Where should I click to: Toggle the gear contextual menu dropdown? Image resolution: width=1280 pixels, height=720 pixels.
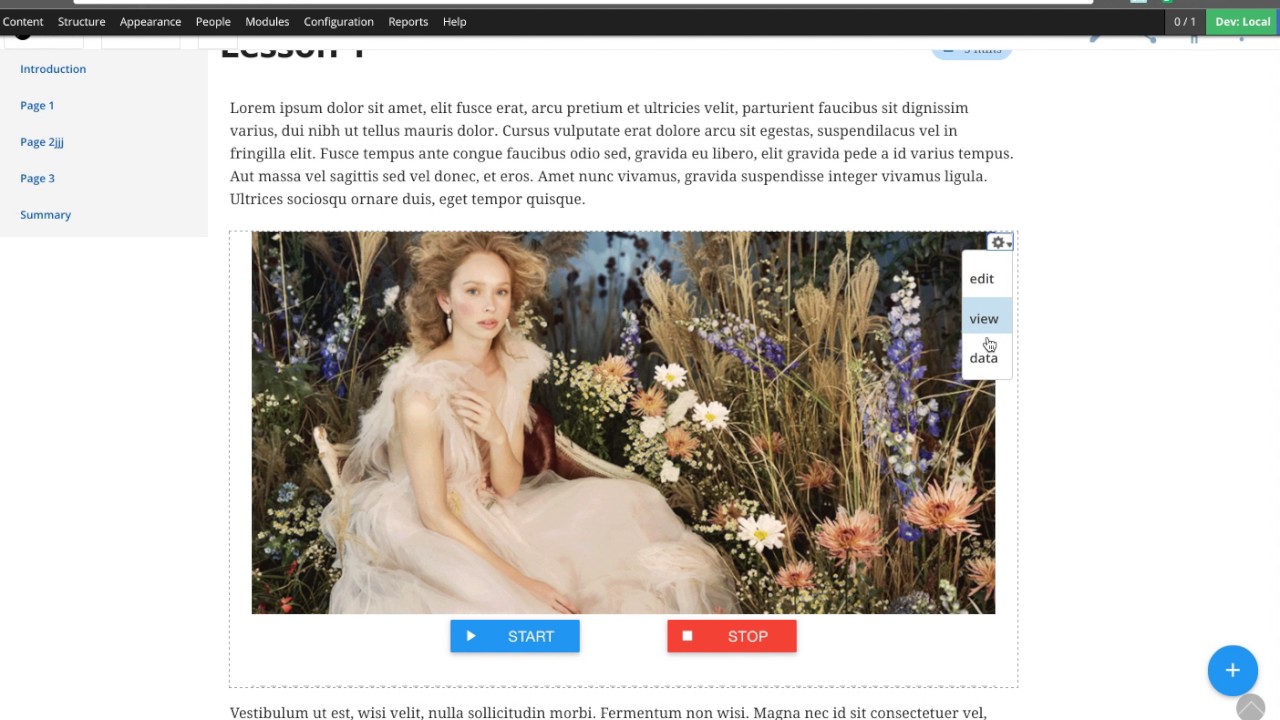[1000, 243]
